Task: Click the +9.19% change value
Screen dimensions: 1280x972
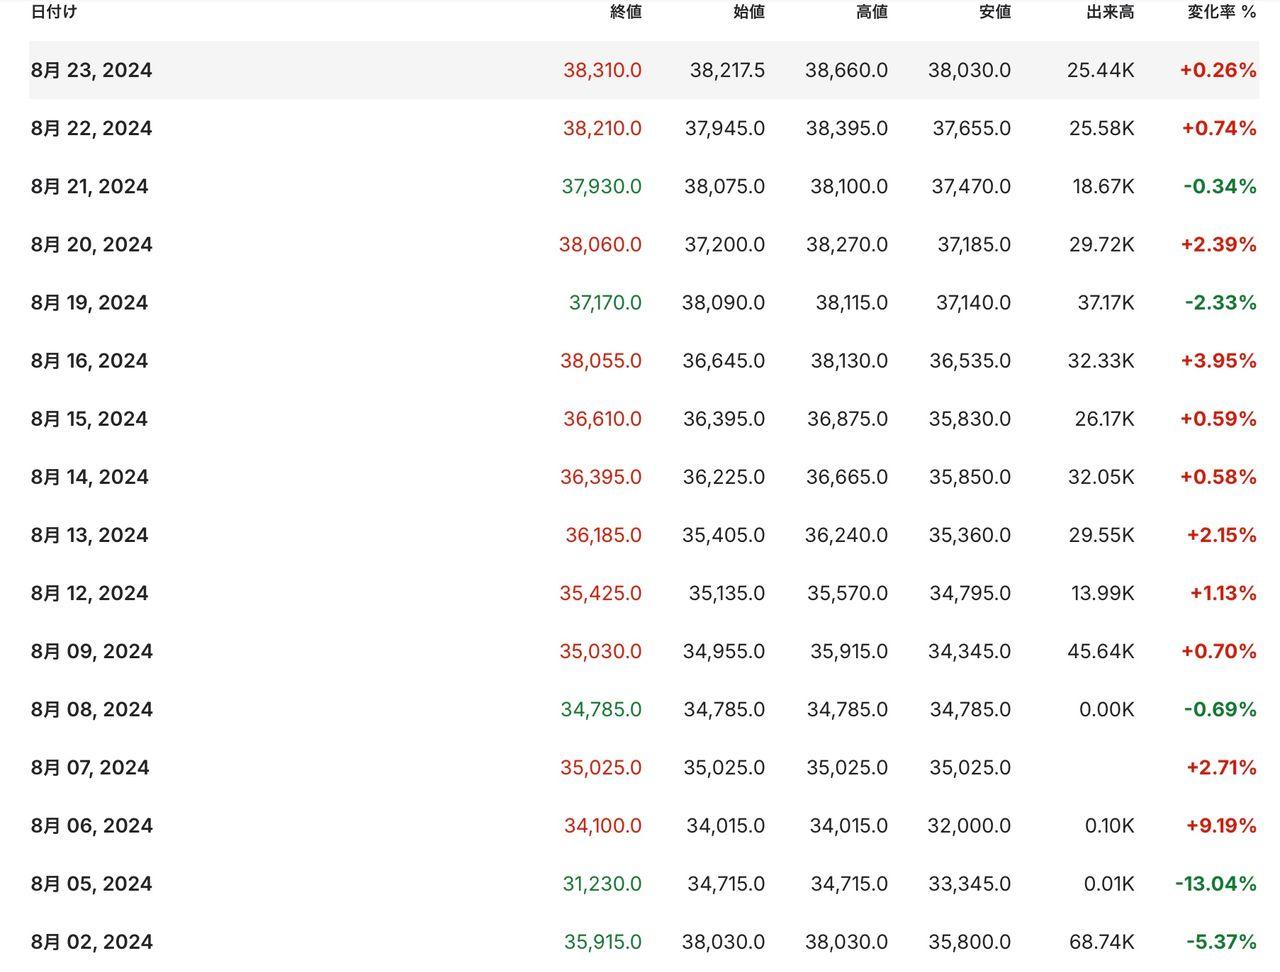Action: click(x=1220, y=825)
